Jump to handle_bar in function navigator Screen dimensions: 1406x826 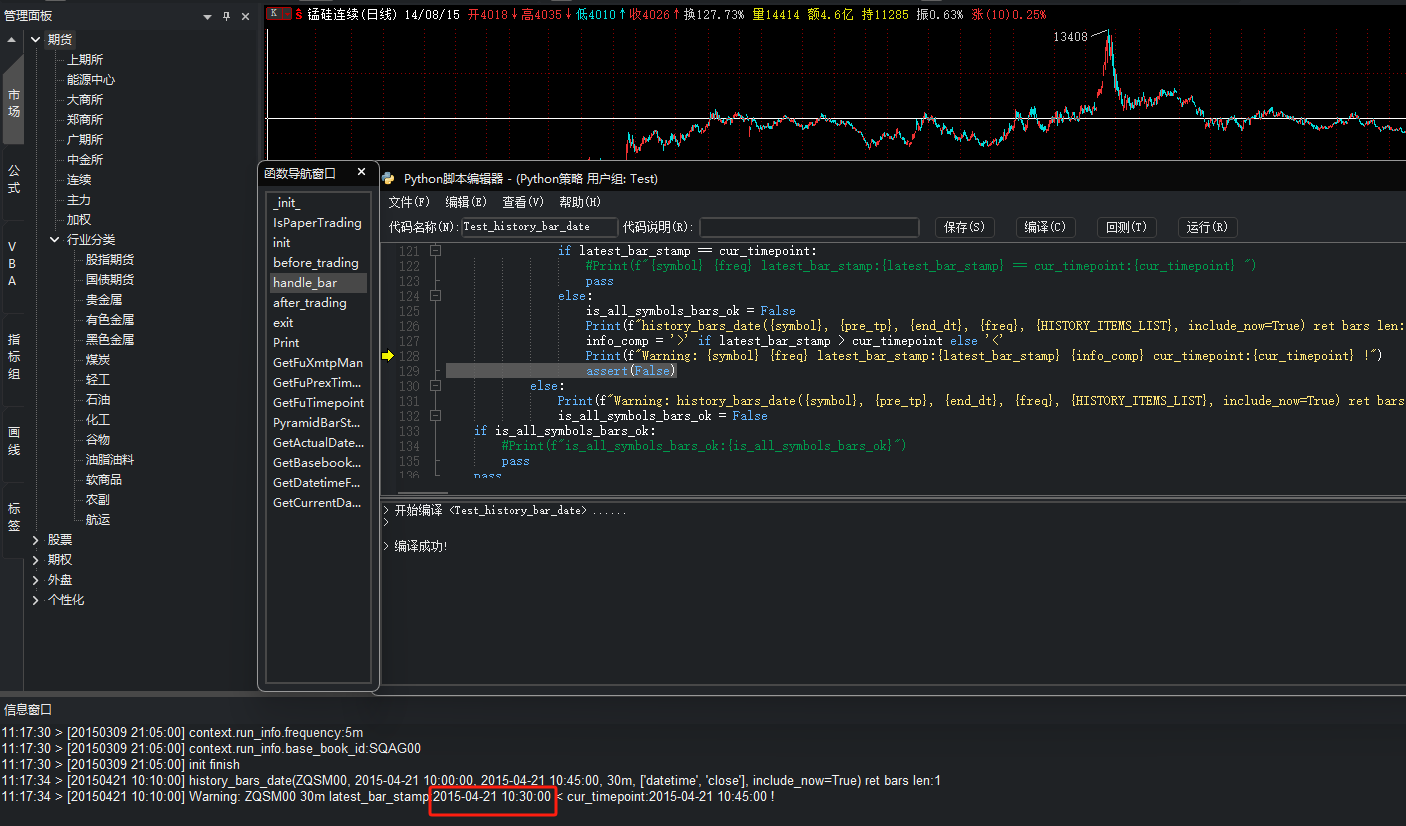tap(318, 283)
